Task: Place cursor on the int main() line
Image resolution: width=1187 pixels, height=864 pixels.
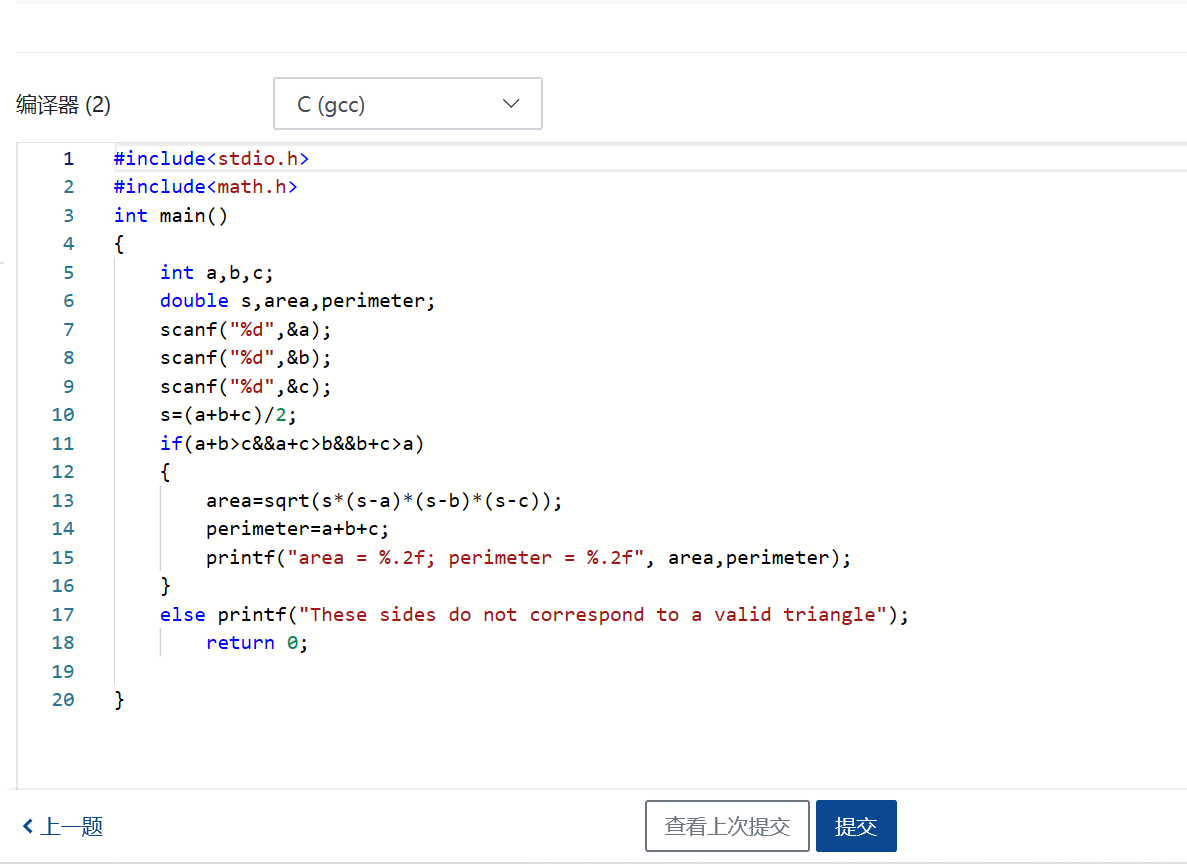Action: pos(171,215)
